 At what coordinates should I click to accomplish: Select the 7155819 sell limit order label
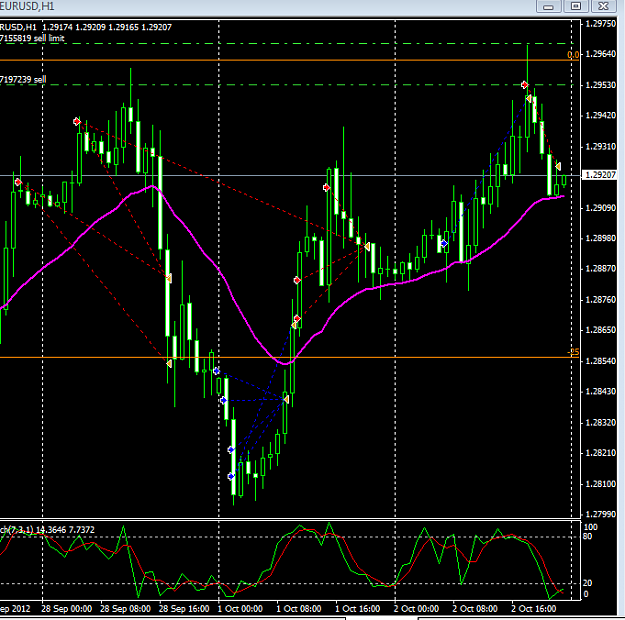[x=32, y=38]
